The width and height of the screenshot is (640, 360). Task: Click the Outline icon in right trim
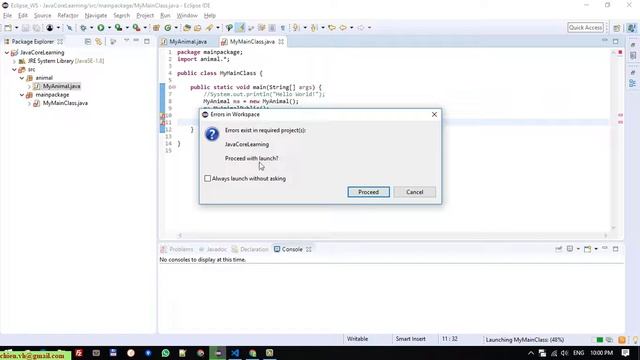[x=633, y=83]
